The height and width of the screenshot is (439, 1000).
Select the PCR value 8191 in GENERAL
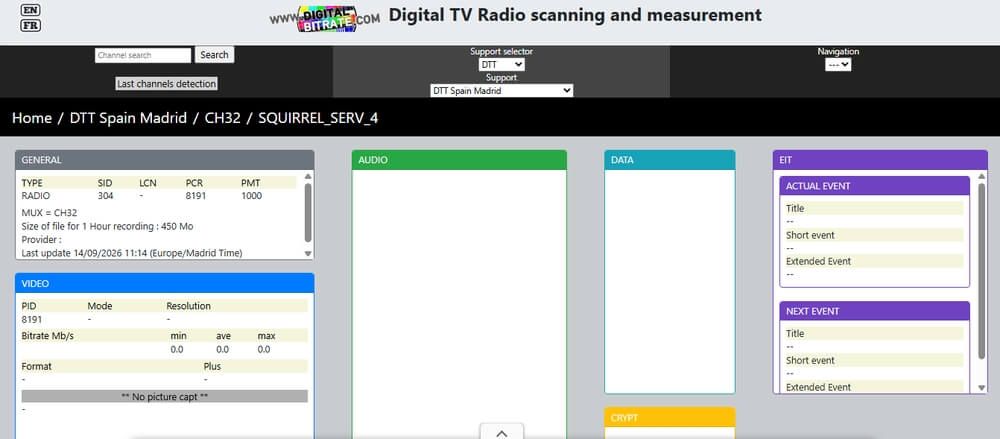pyautogui.click(x=196, y=196)
